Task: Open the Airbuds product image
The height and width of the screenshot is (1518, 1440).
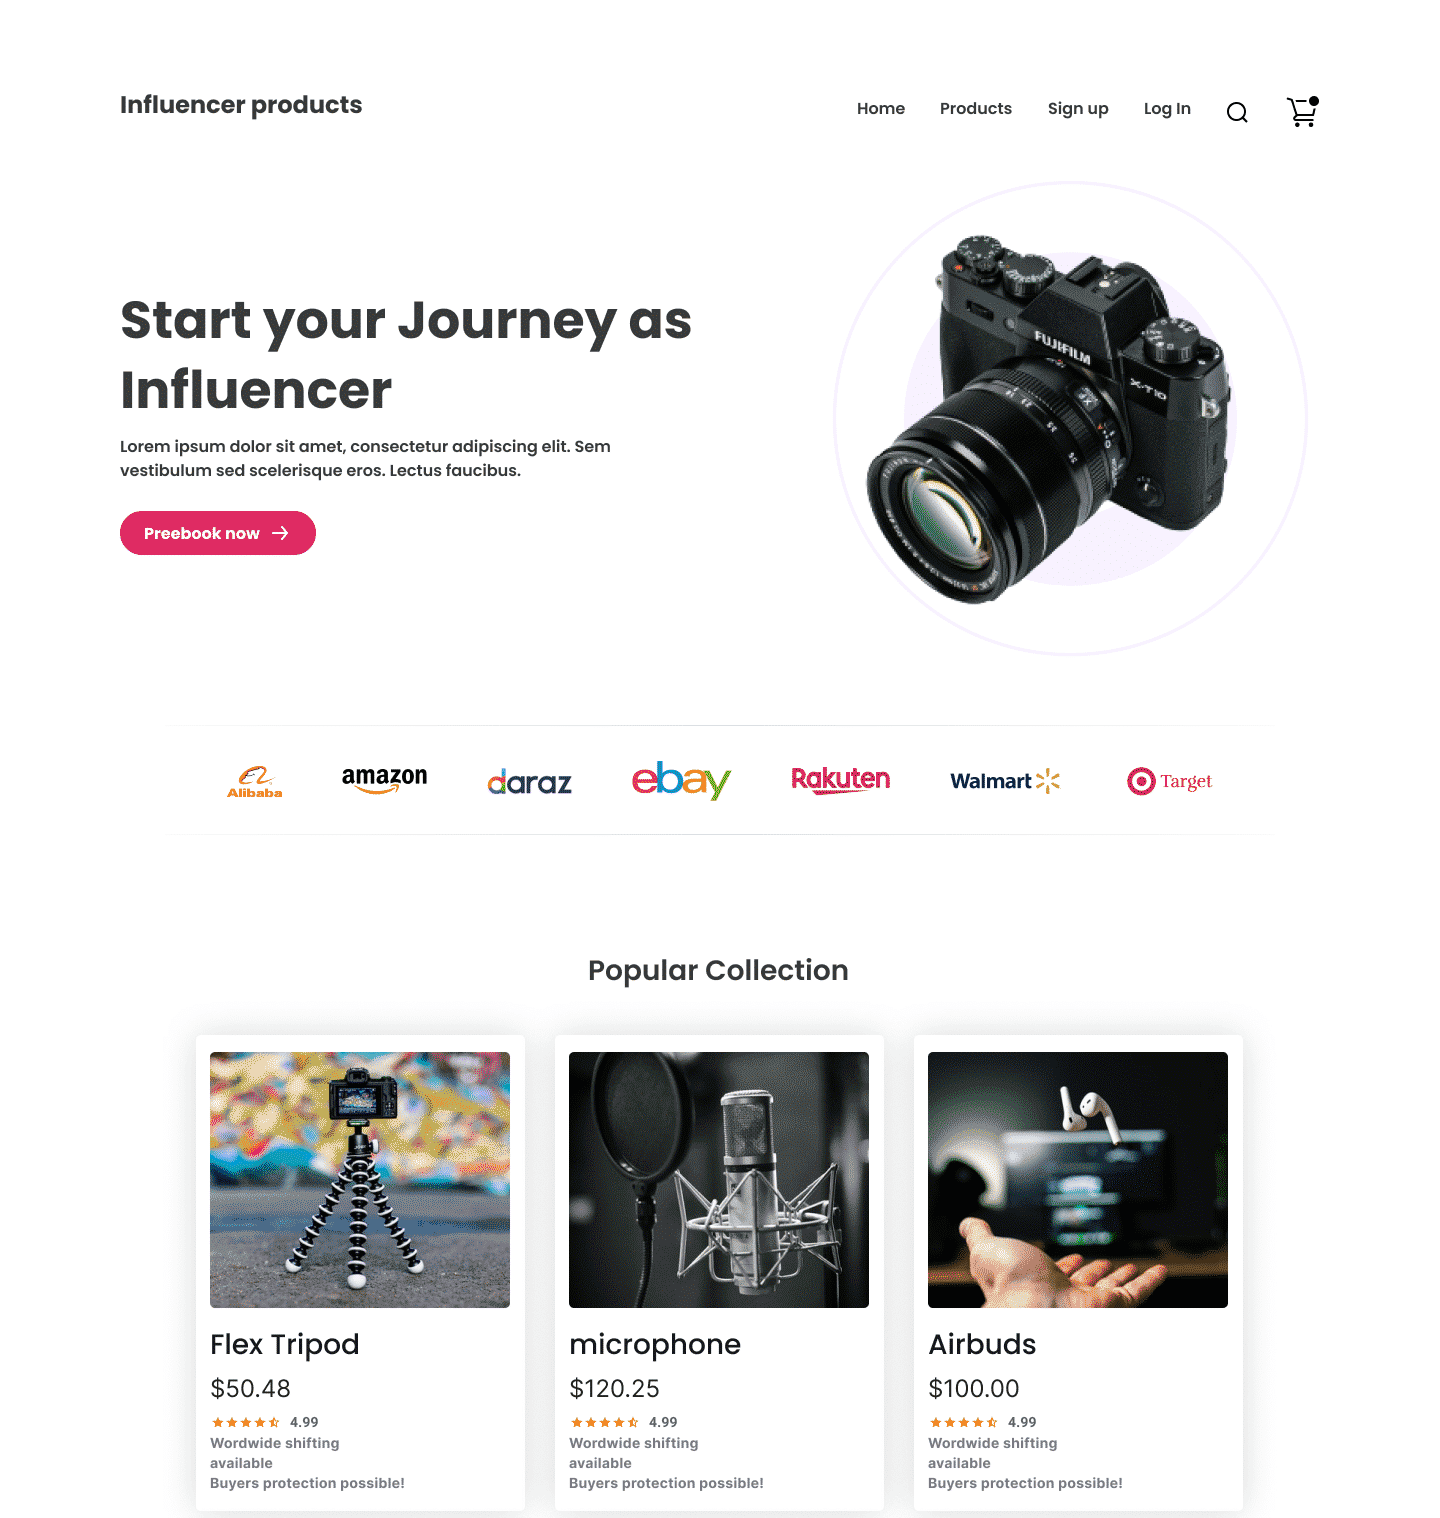Action: [1078, 1180]
